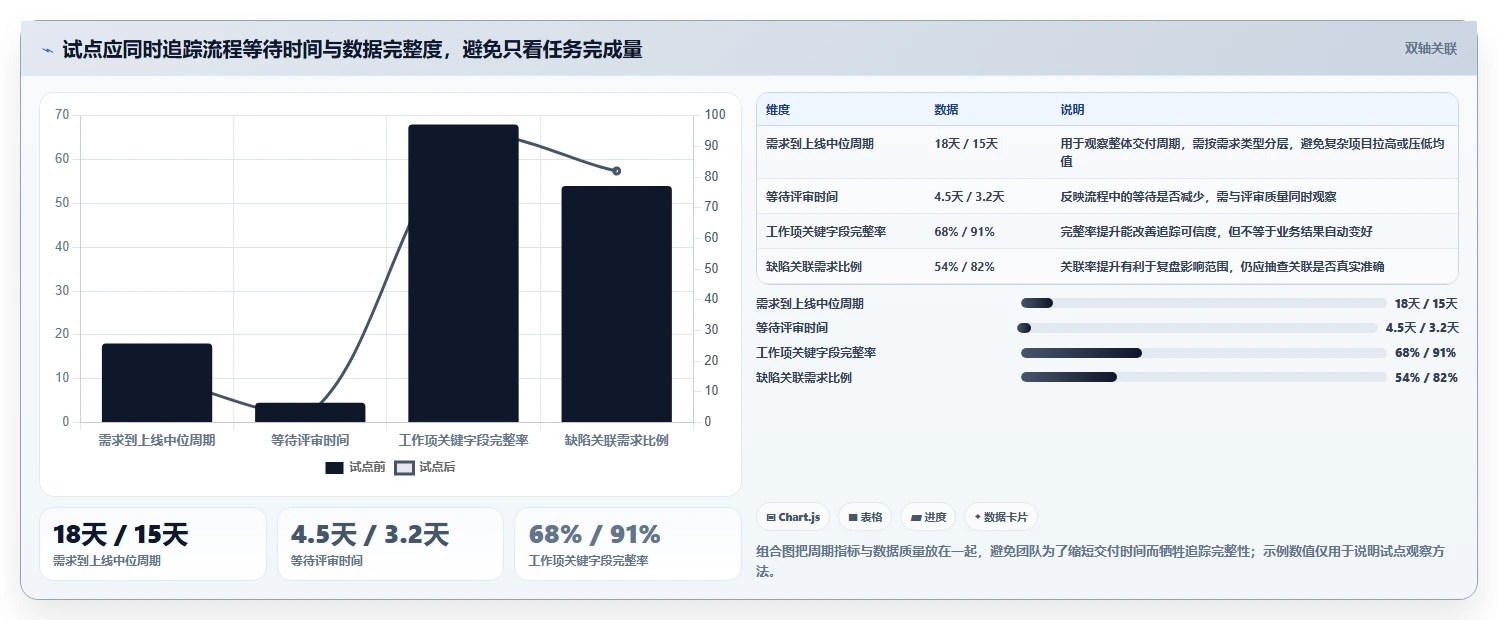
Task: Click the 70 tick on left axis
Action: pos(62,115)
